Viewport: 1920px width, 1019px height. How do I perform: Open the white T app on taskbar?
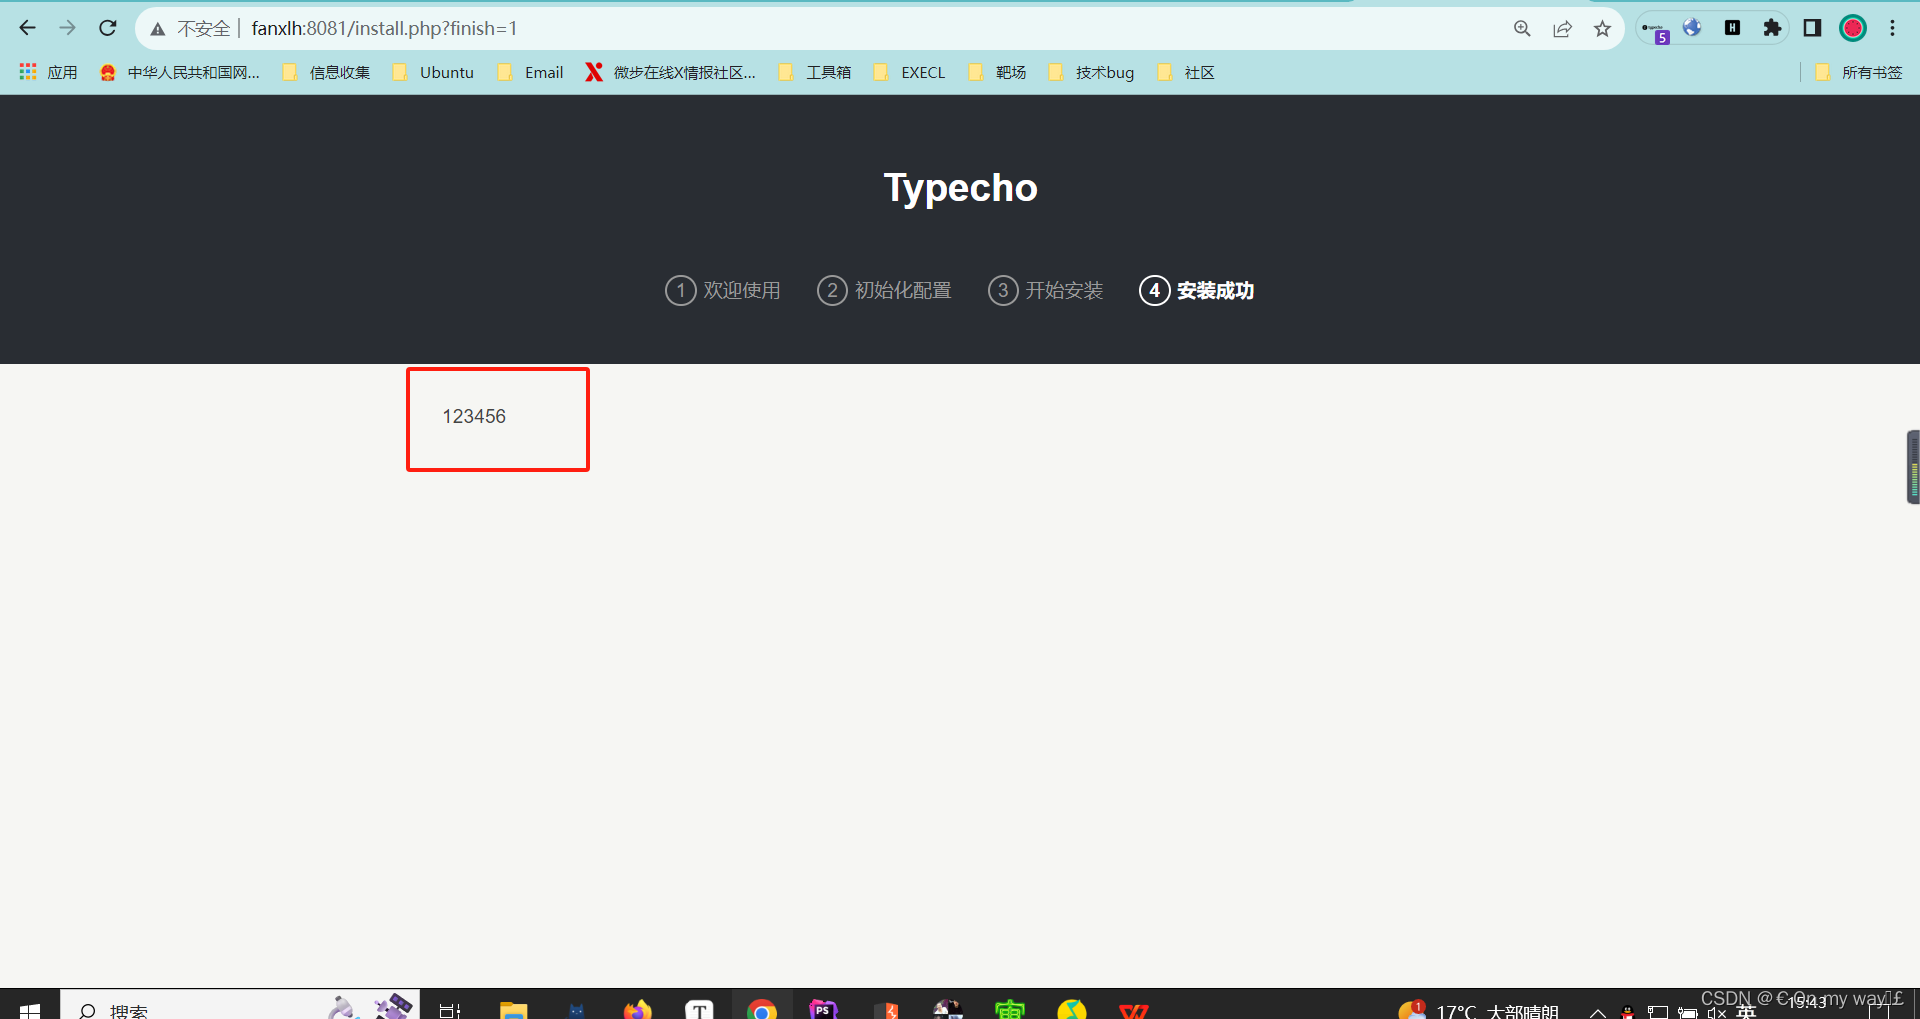click(699, 1008)
